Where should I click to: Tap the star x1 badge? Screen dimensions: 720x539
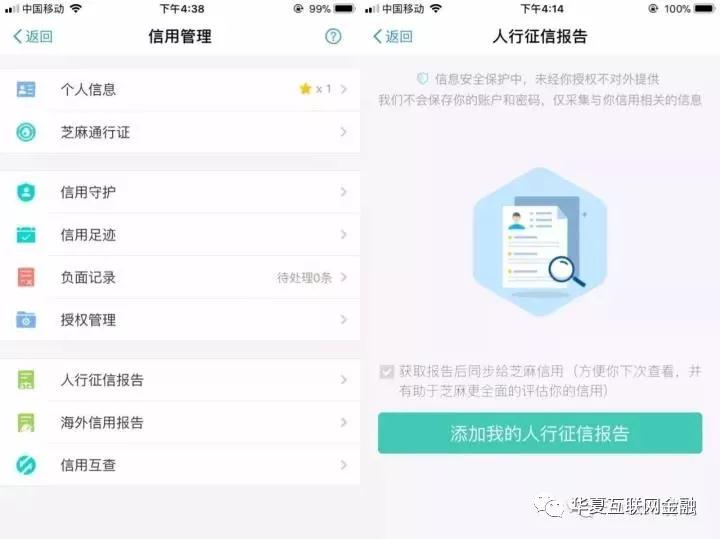click(x=315, y=89)
